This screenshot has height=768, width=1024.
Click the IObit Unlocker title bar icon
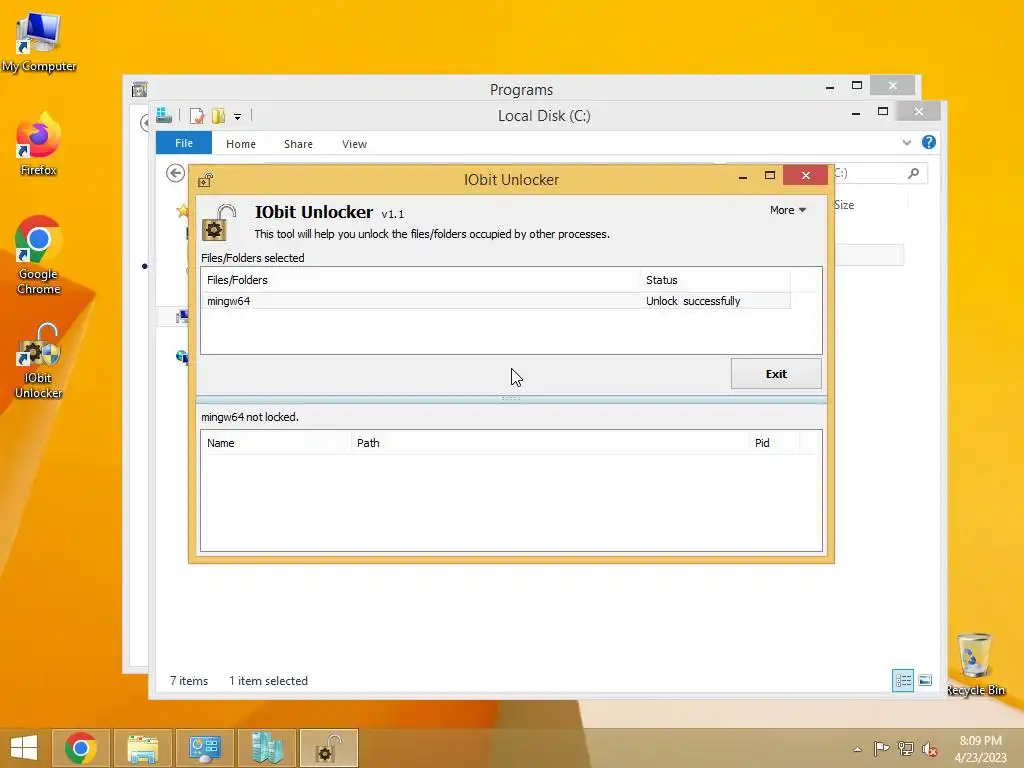point(206,180)
